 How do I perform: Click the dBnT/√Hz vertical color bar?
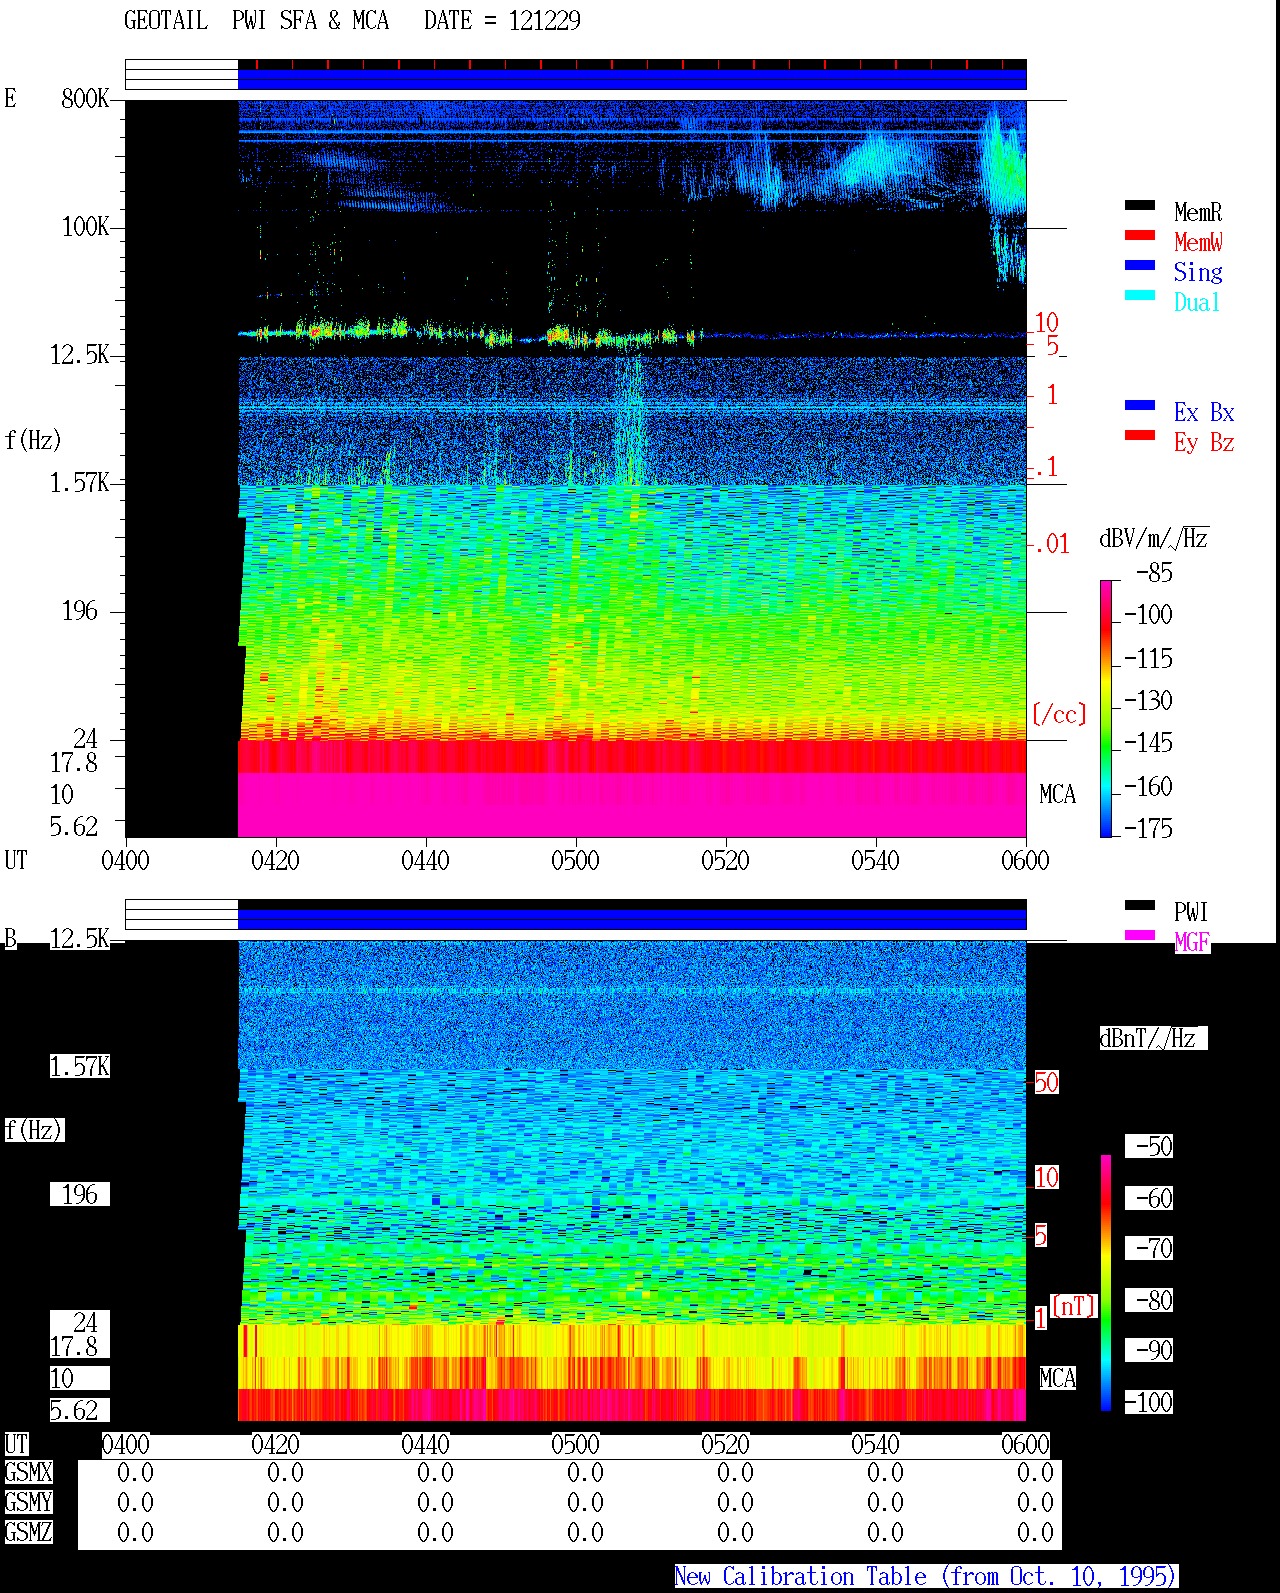pyautogui.click(x=1105, y=1283)
